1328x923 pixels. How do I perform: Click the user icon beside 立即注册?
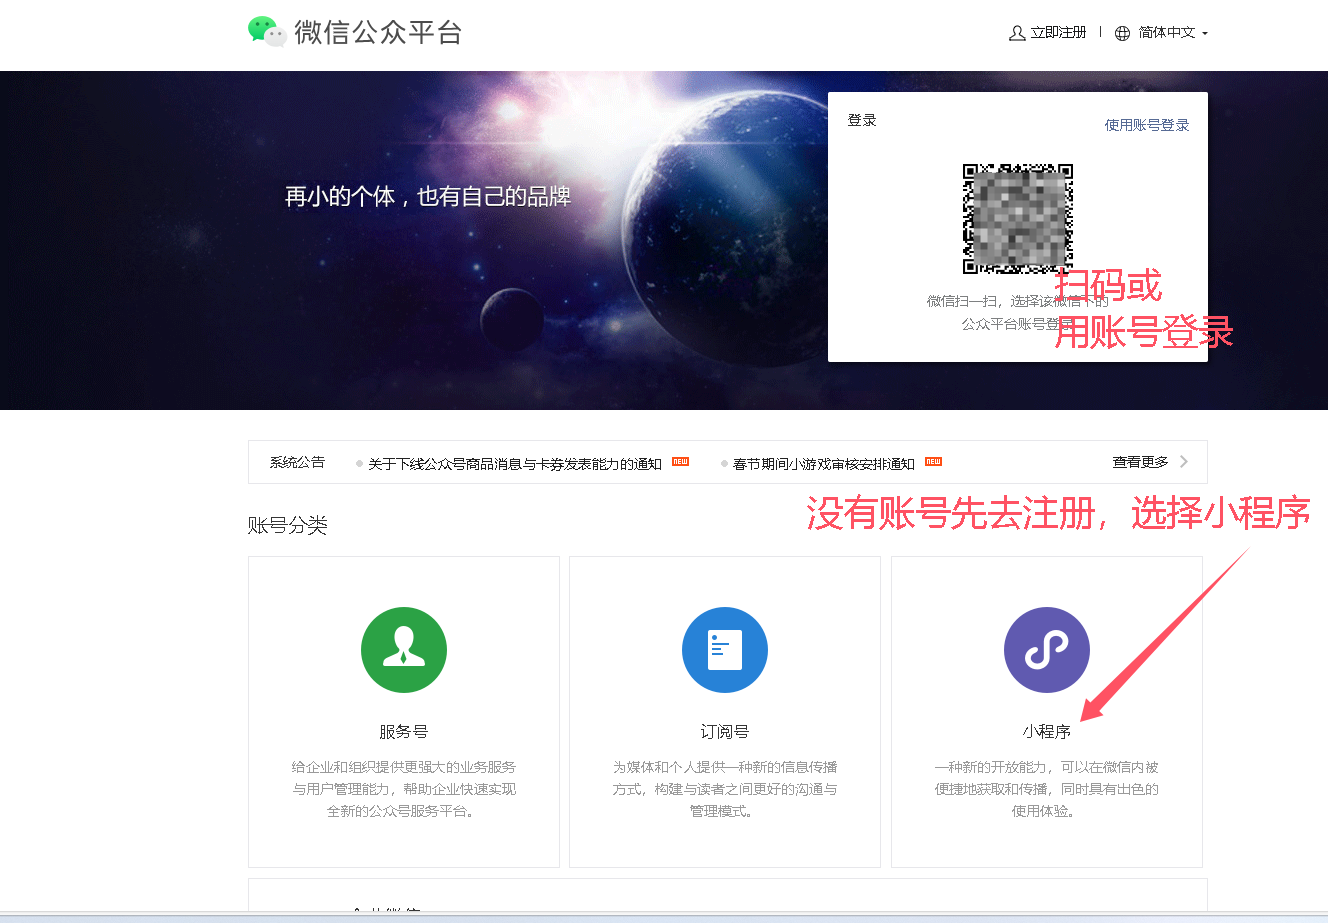click(1017, 33)
